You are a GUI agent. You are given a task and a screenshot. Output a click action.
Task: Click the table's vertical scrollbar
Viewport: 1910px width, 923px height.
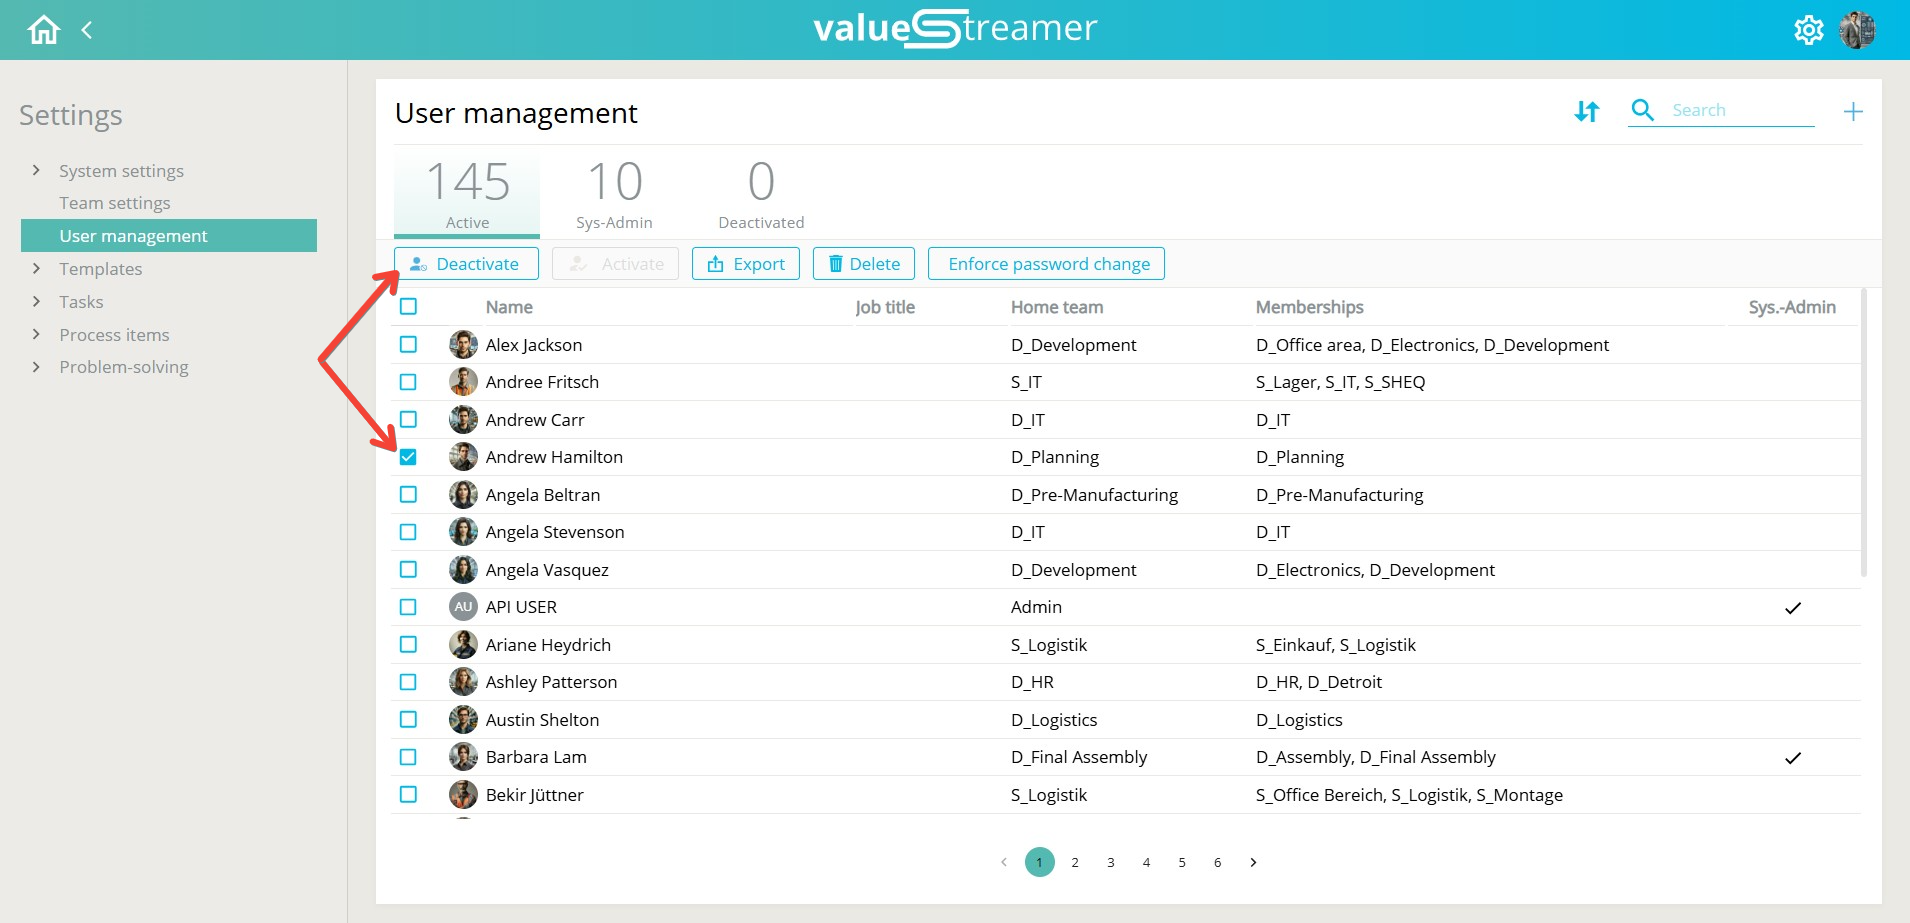[1863, 433]
